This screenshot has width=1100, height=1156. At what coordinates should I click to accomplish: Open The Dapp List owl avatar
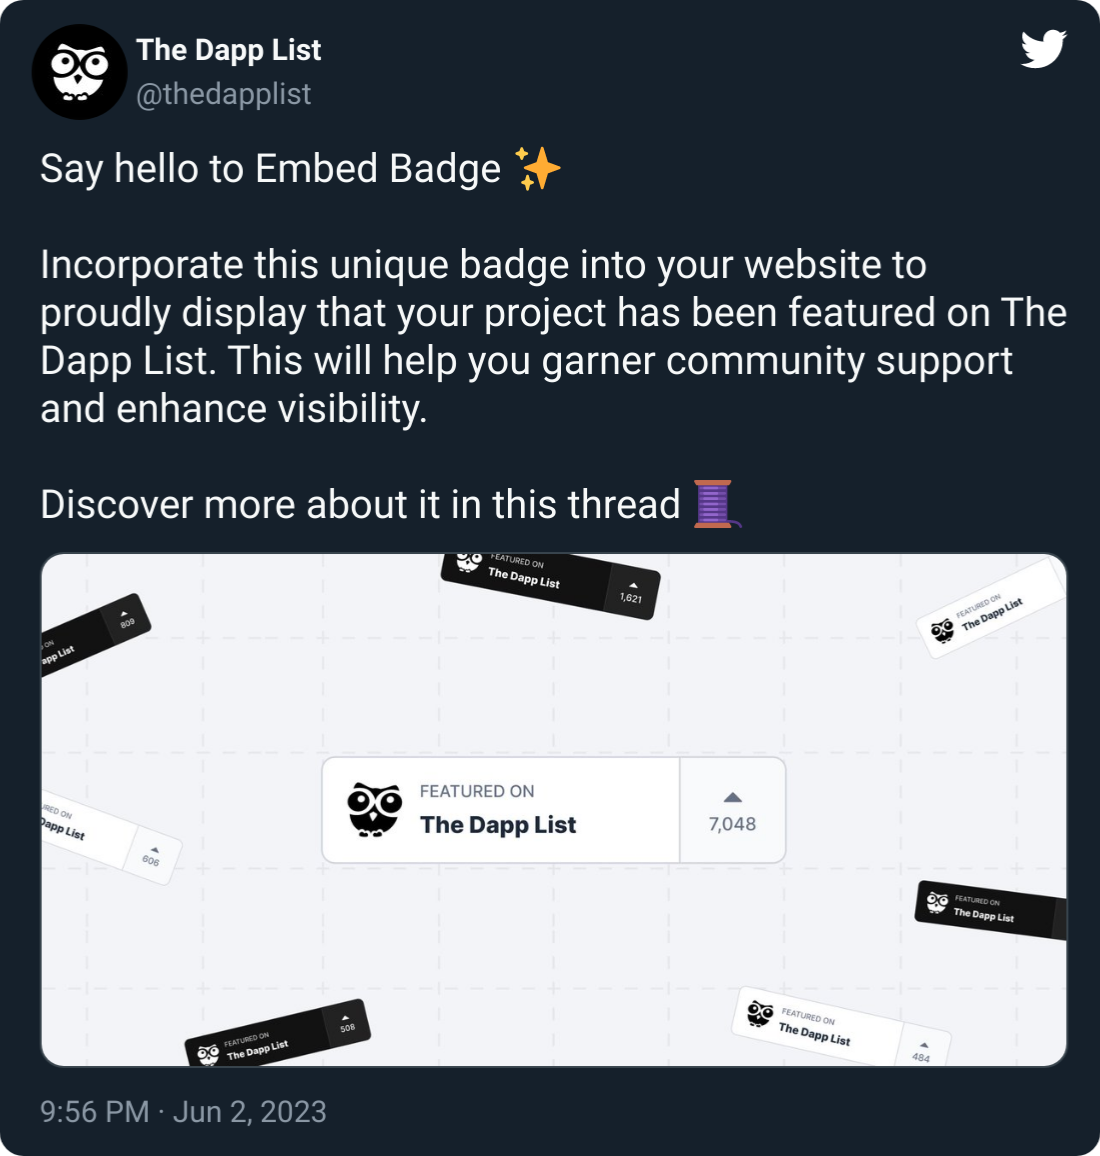pos(80,72)
